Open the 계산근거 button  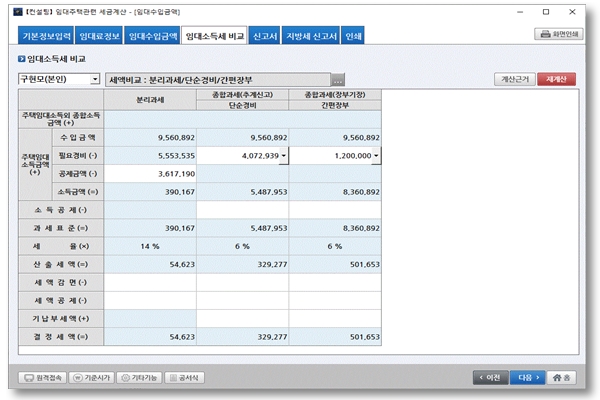(515, 79)
